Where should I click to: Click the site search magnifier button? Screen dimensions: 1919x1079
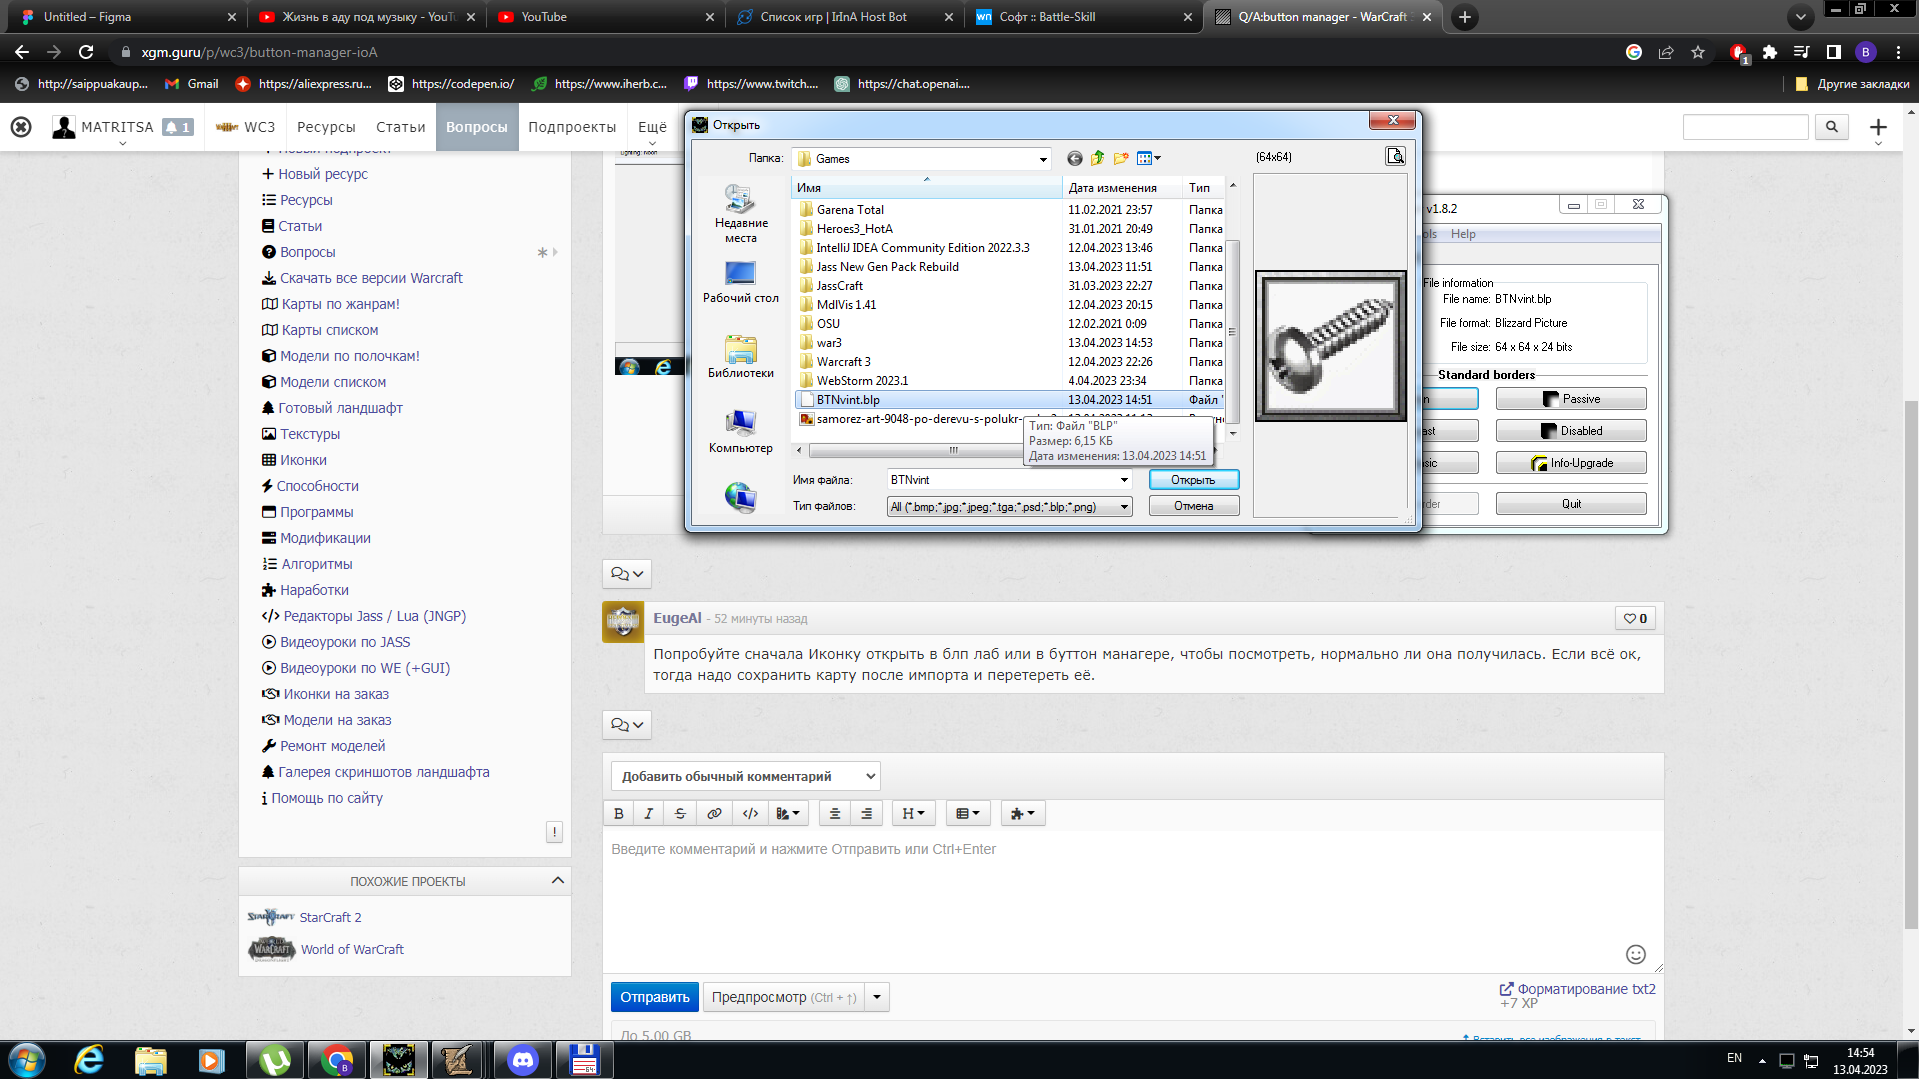pos(1832,127)
